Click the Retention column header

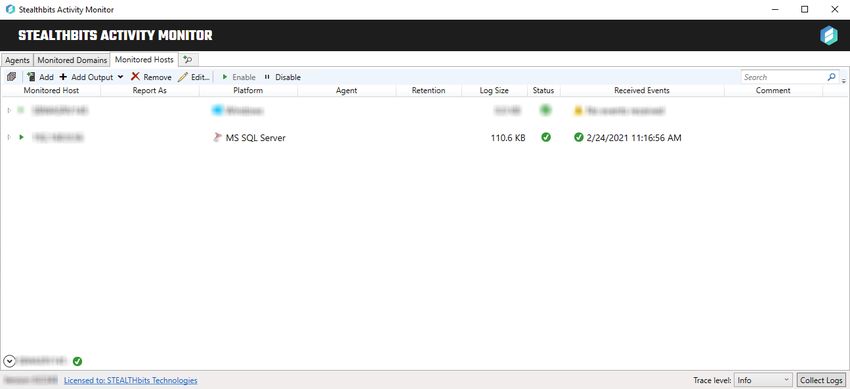click(x=428, y=90)
